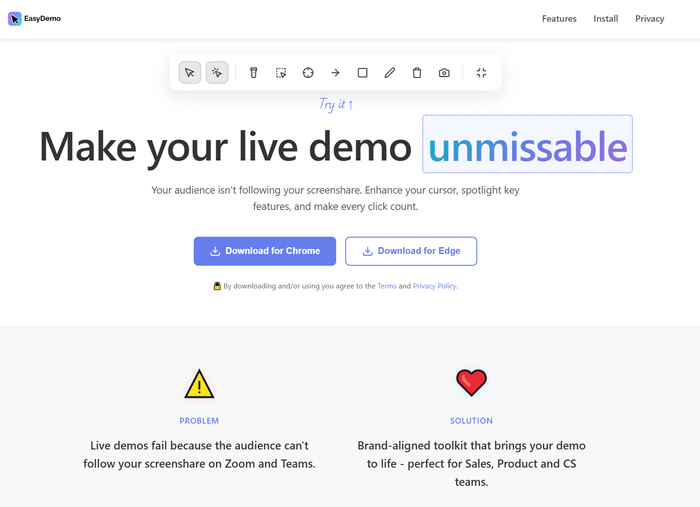Screen dimensions: 700x507
Task: Click the EasyDemo logo
Action: (35, 19)
